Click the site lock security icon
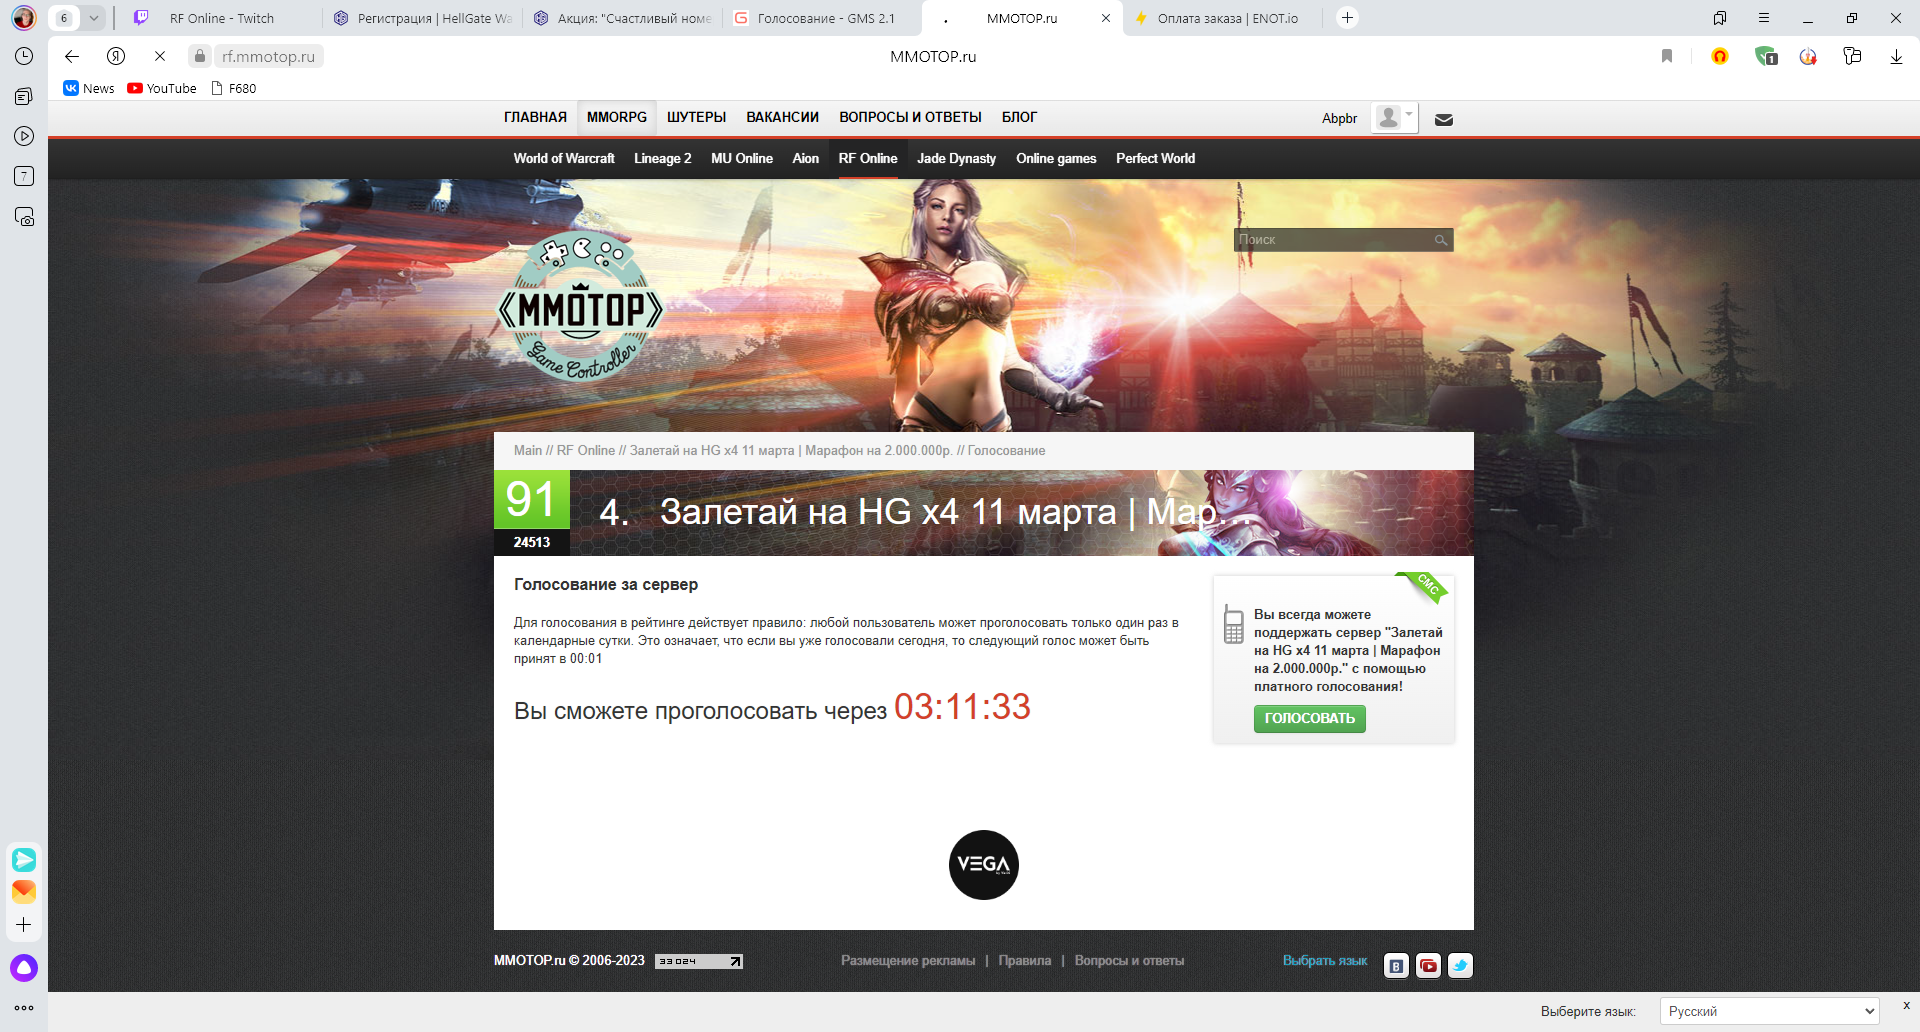 tap(200, 56)
